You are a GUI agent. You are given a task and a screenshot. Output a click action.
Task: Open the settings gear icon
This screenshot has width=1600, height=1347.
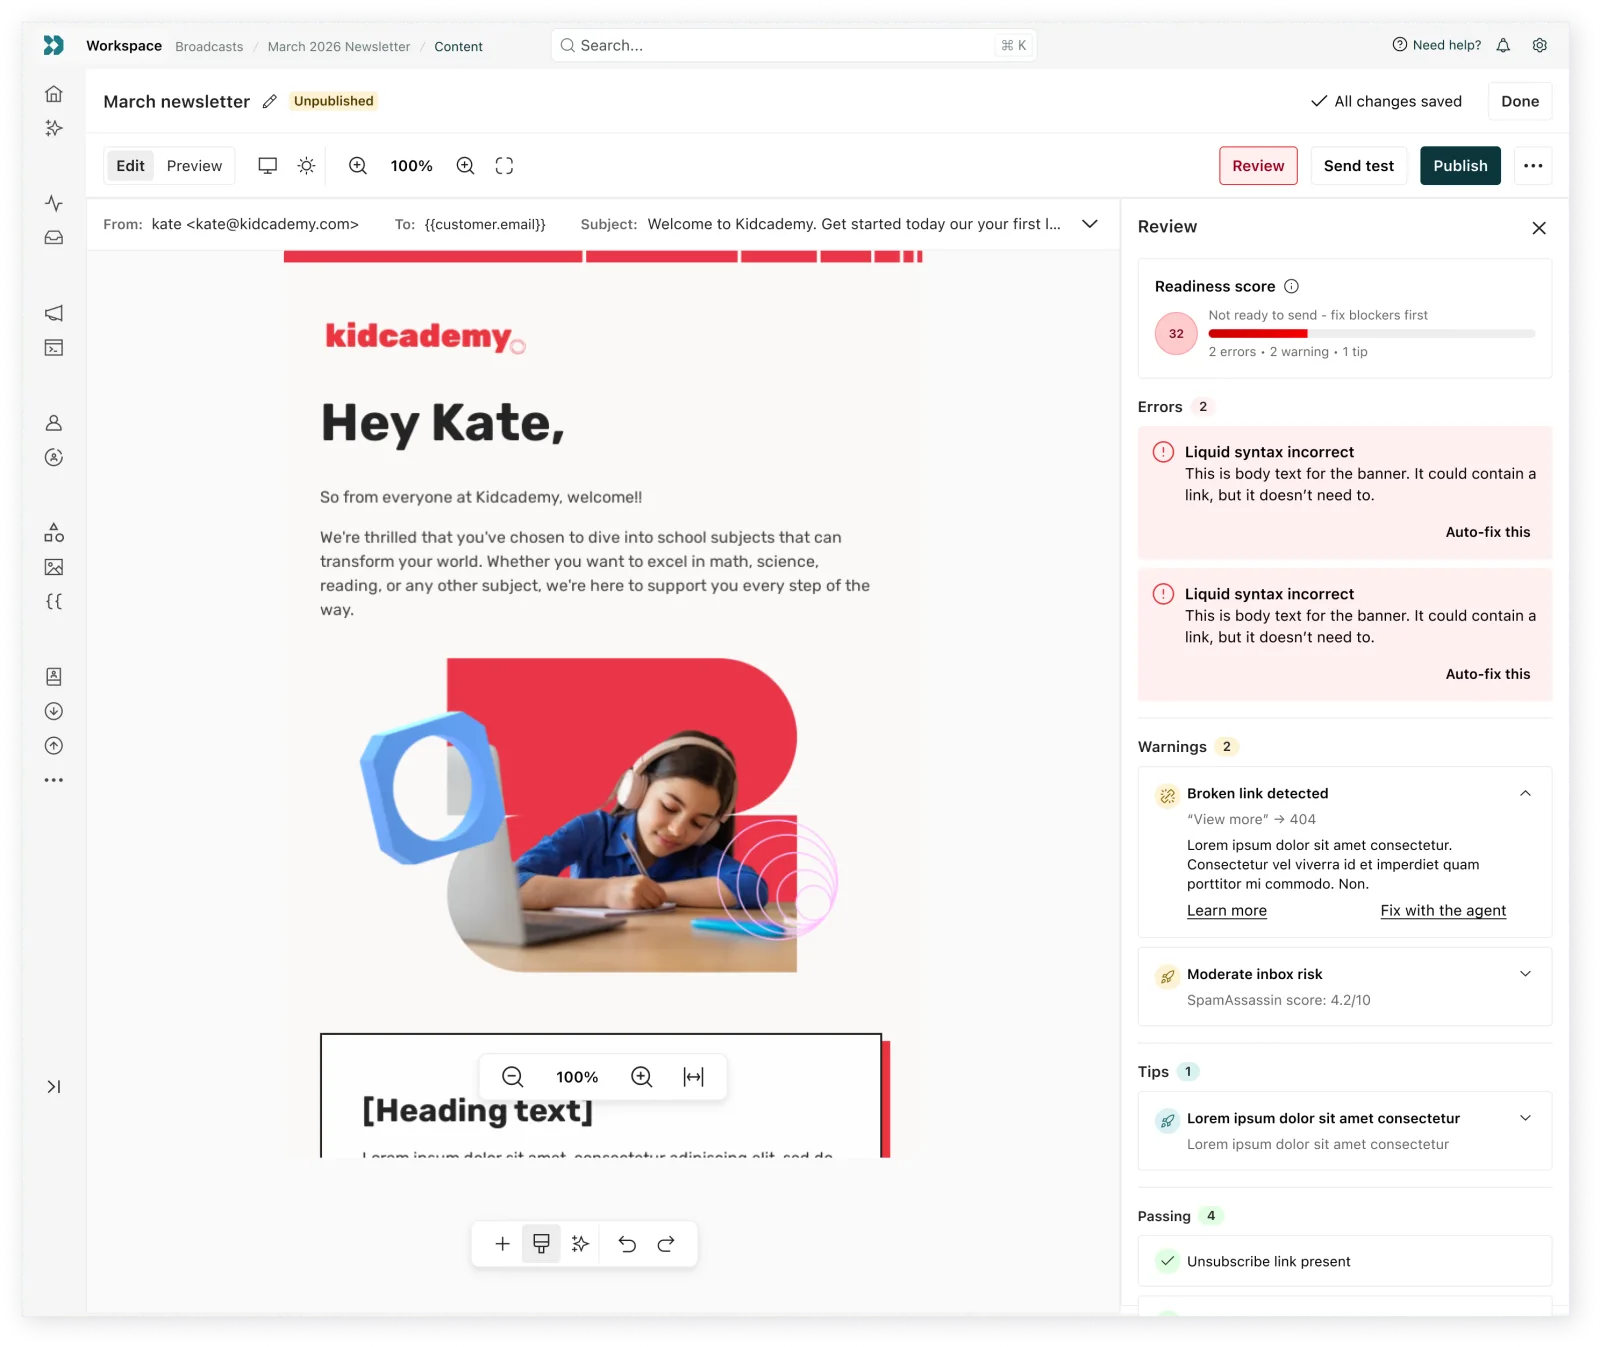point(1540,45)
